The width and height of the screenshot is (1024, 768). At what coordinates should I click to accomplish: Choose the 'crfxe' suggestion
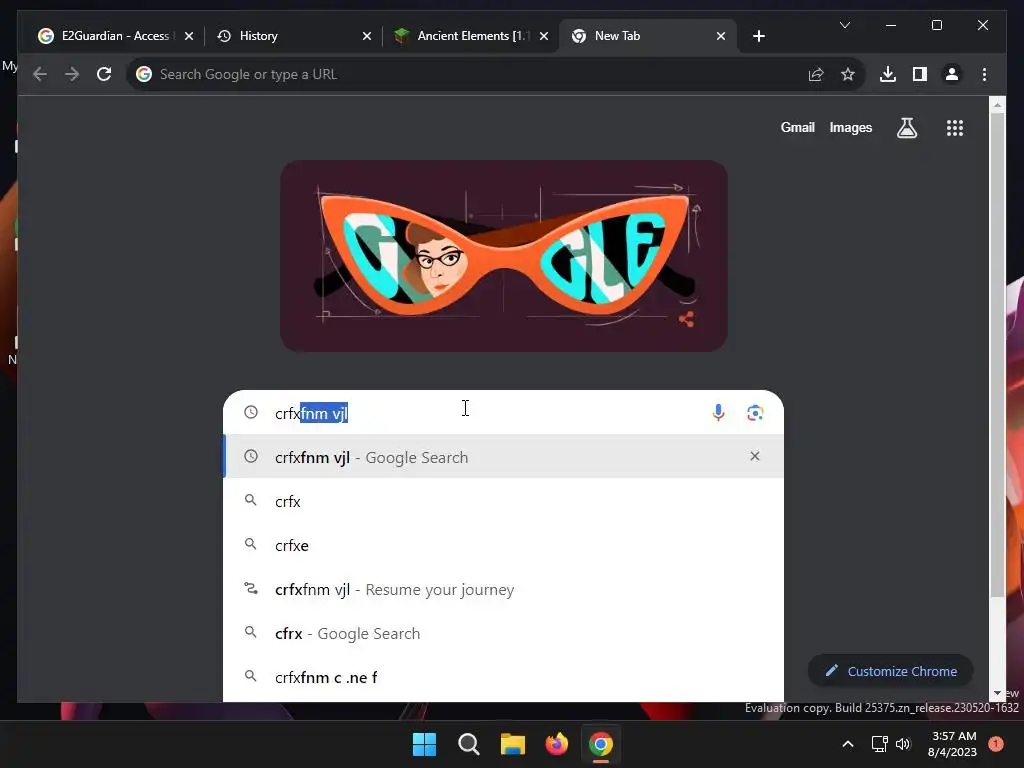[503, 545]
